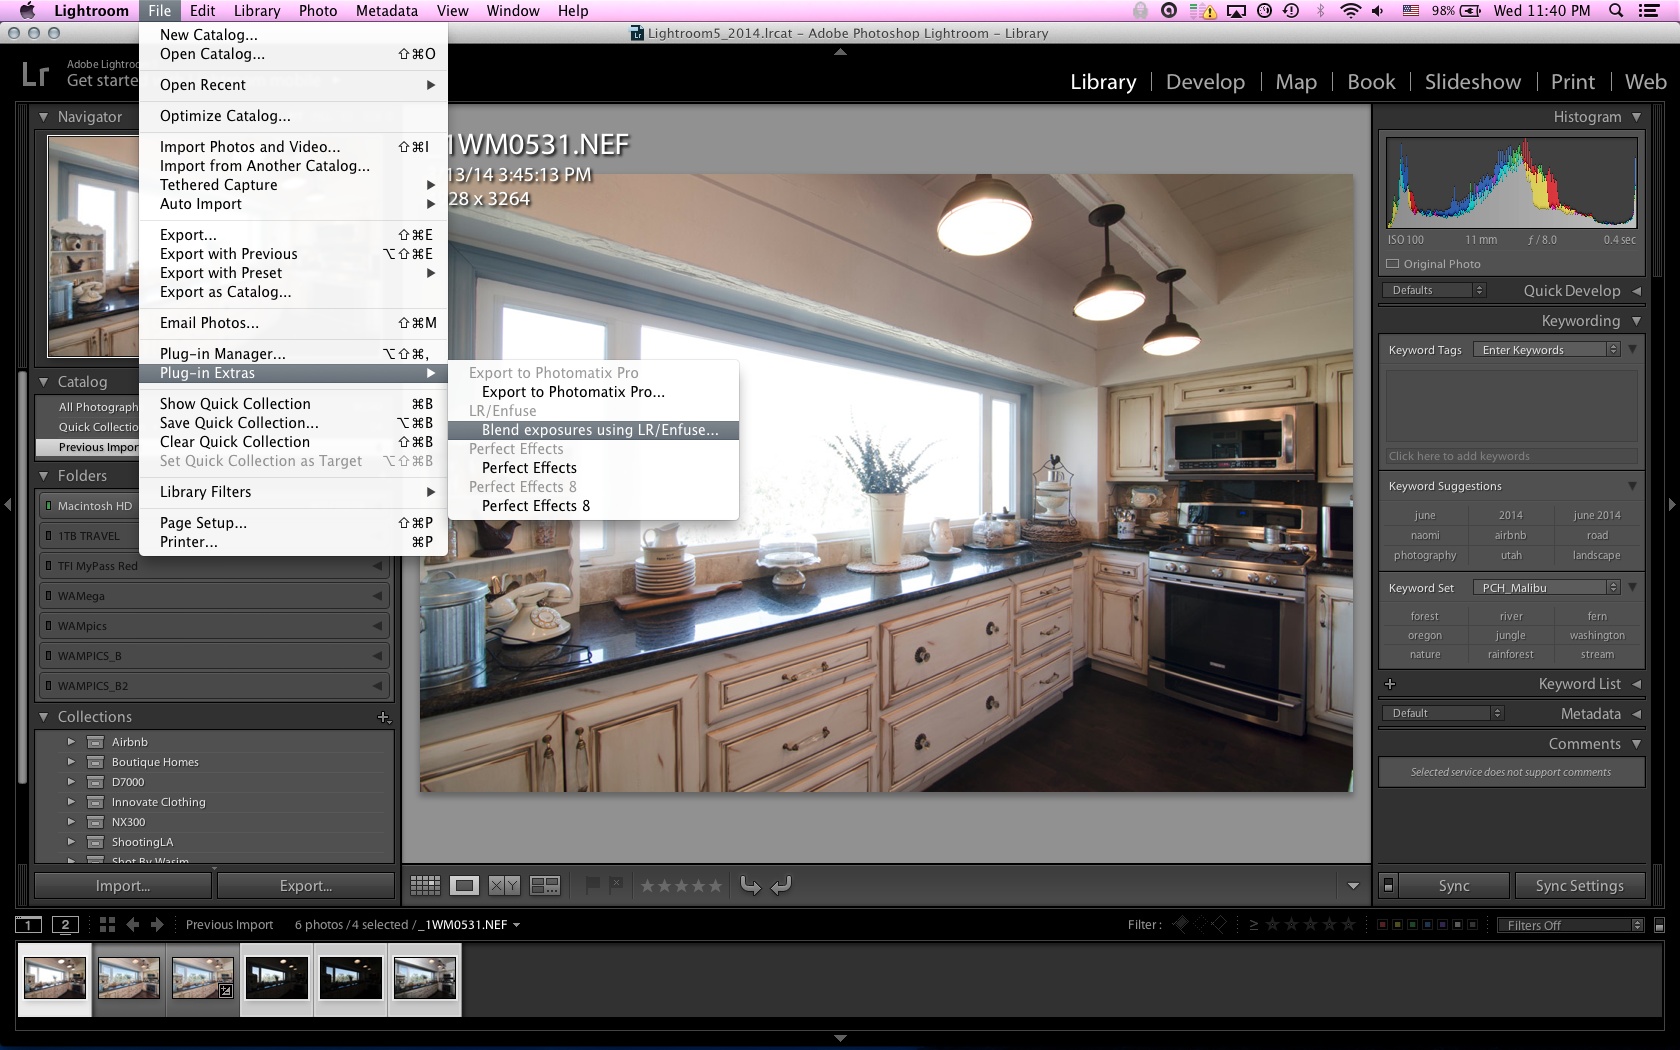Filter by yellow color label

[x=1397, y=925]
